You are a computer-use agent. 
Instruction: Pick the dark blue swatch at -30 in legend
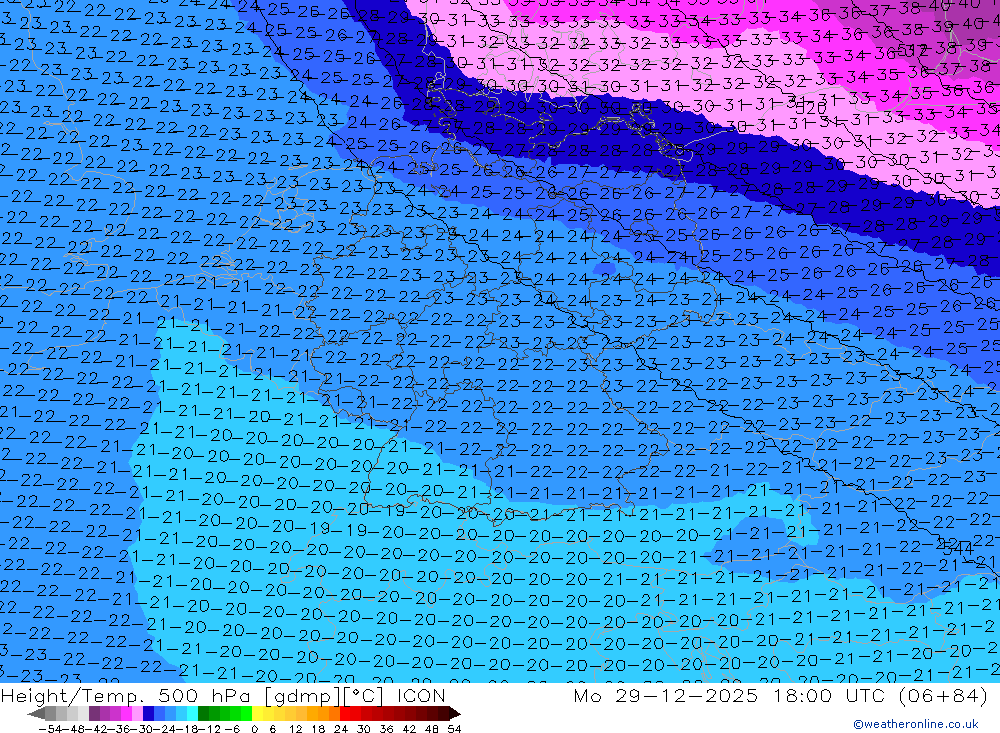(148, 713)
